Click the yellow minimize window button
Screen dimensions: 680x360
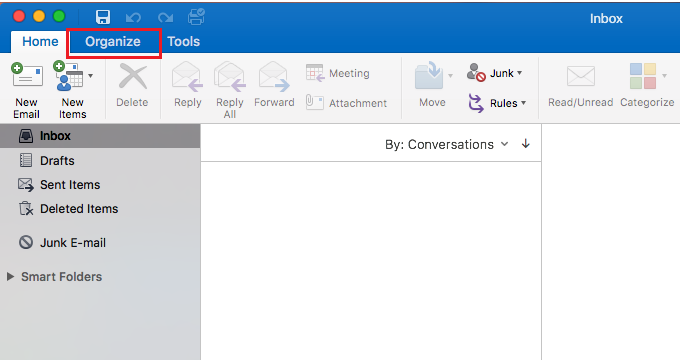tap(39, 16)
